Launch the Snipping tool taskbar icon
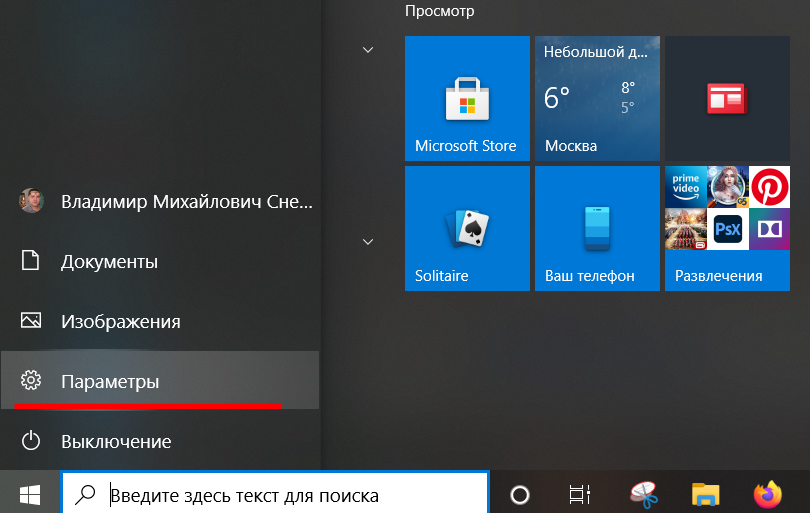 (x=643, y=495)
